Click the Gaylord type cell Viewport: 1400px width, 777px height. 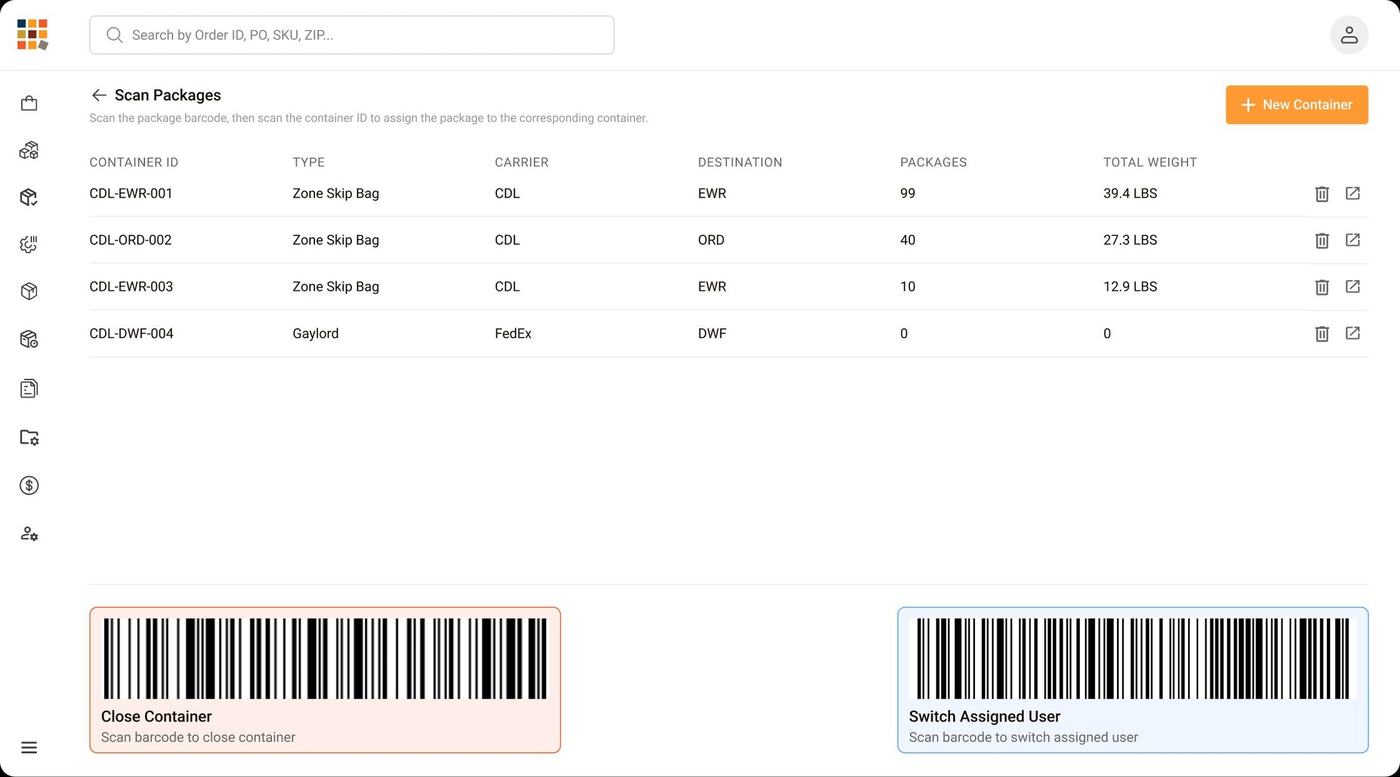[x=316, y=333]
